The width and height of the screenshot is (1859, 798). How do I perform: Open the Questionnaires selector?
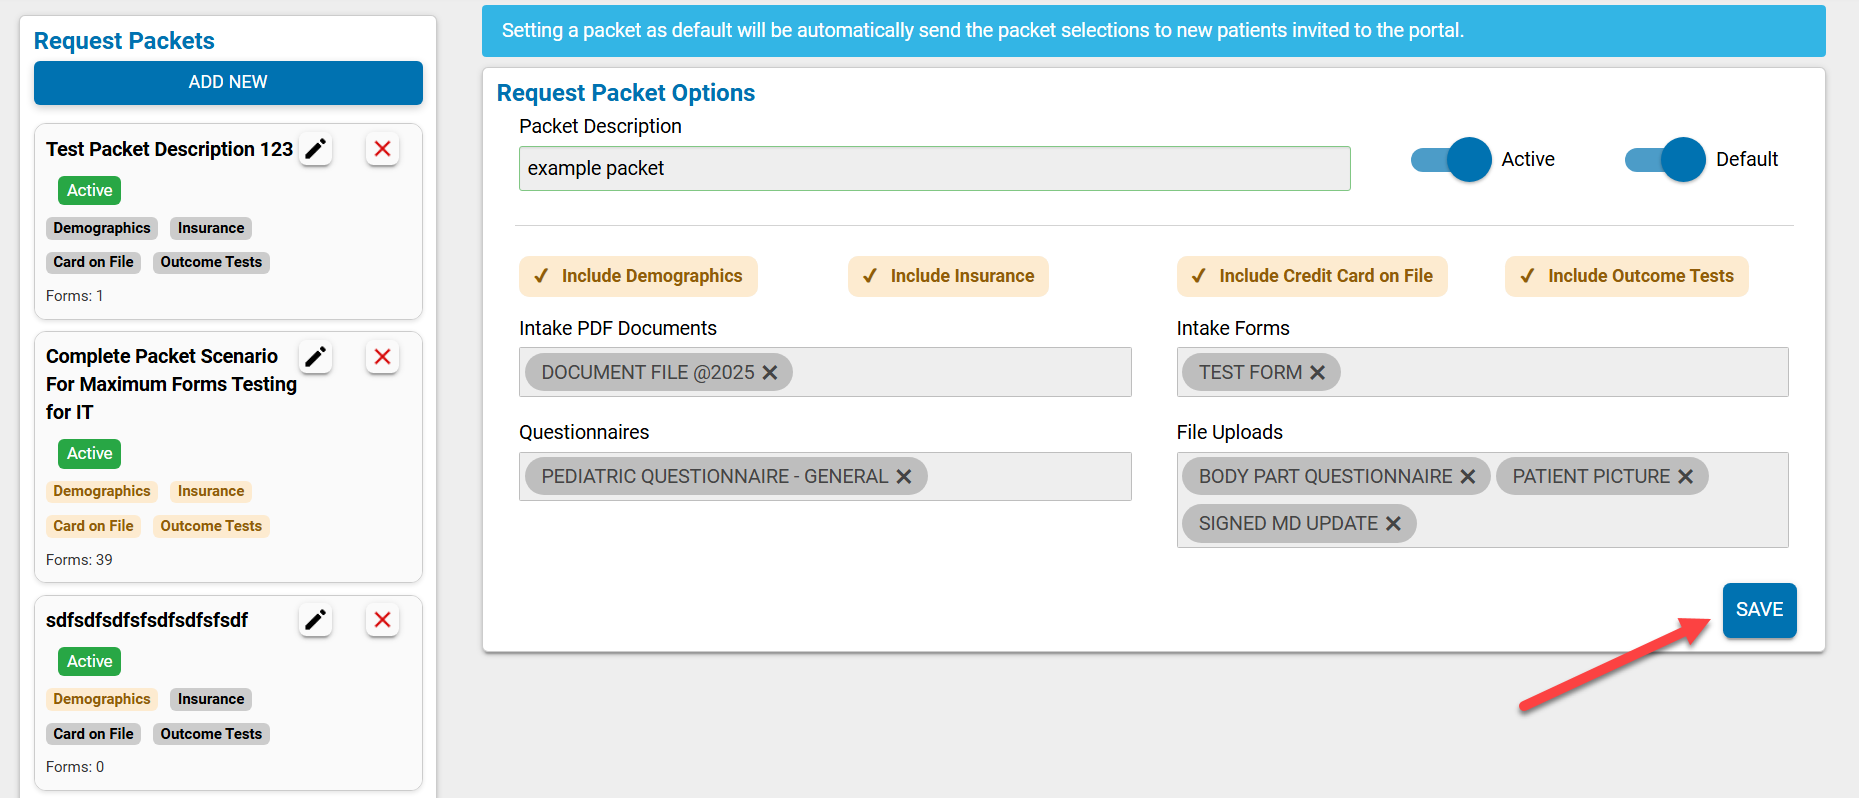pos(1030,476)
